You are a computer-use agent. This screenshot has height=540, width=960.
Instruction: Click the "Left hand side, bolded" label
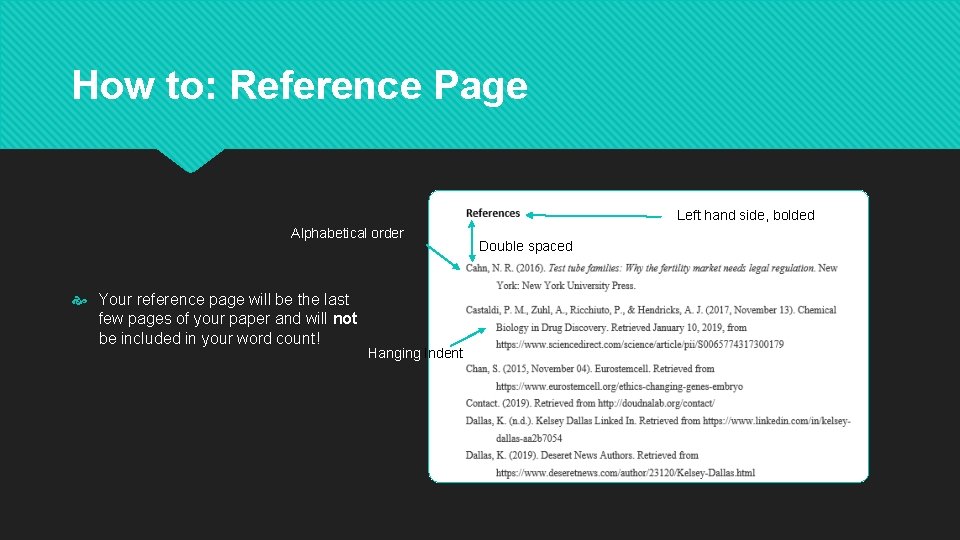745,216
